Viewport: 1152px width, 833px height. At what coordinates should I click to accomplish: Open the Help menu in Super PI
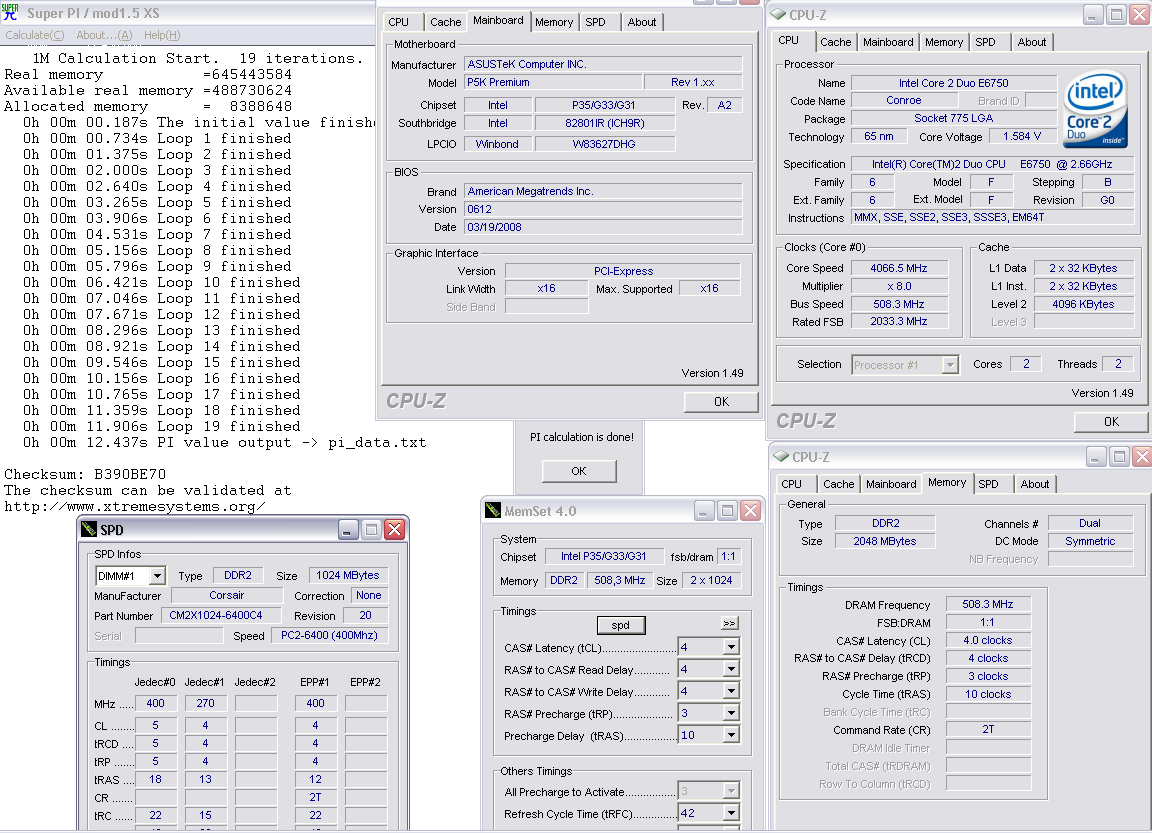(x=162, y=35)
